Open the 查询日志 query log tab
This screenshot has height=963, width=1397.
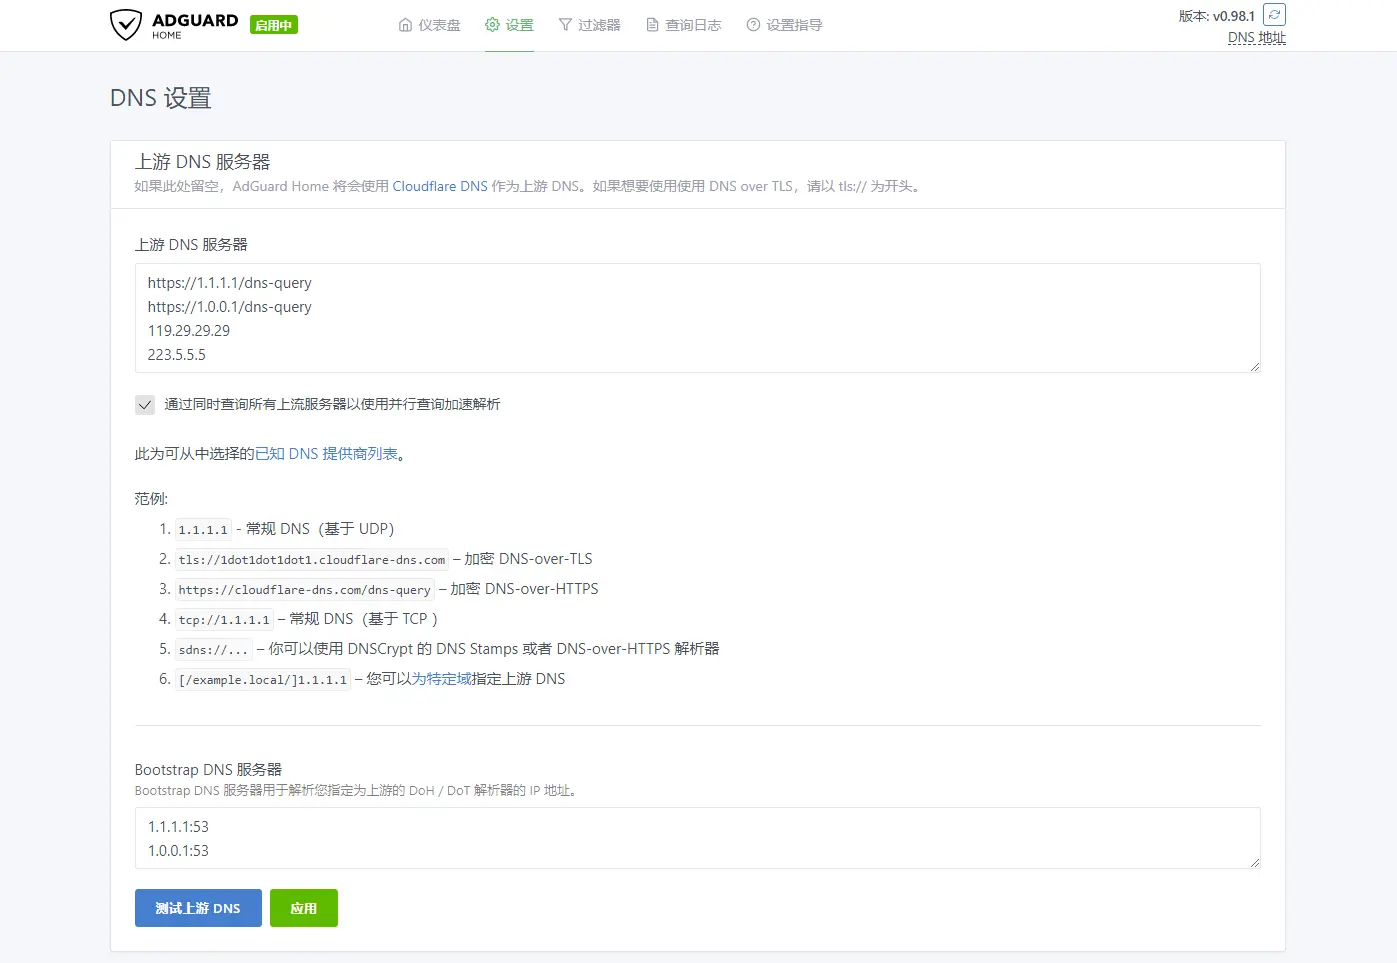pyautogui.click(x=683, y=25)
